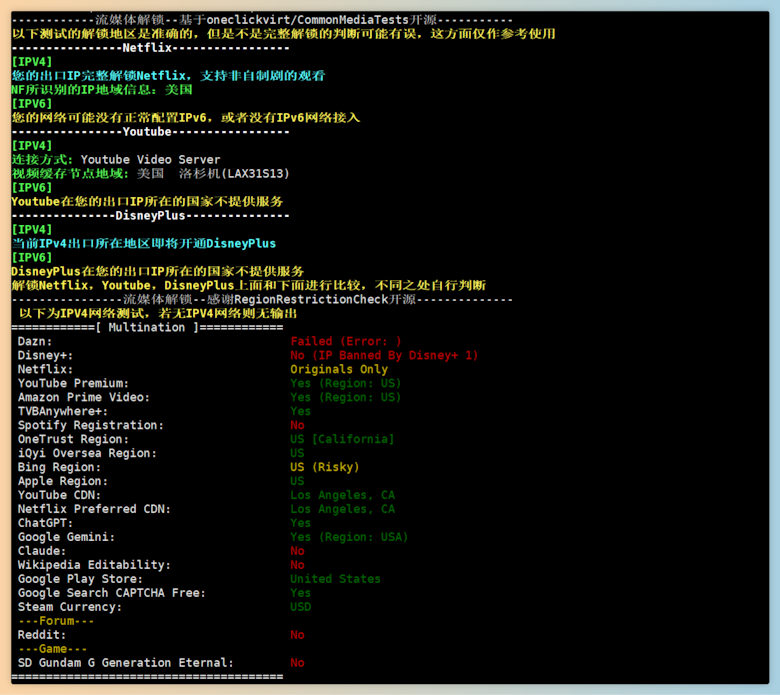Select the 'Failed (Error: )' value
780x695 pixels.
[x=346, y=341]
